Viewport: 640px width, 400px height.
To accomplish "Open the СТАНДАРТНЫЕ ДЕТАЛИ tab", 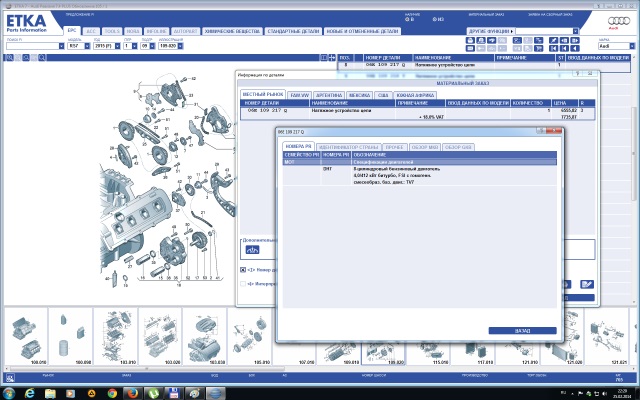I will [293, 31].
